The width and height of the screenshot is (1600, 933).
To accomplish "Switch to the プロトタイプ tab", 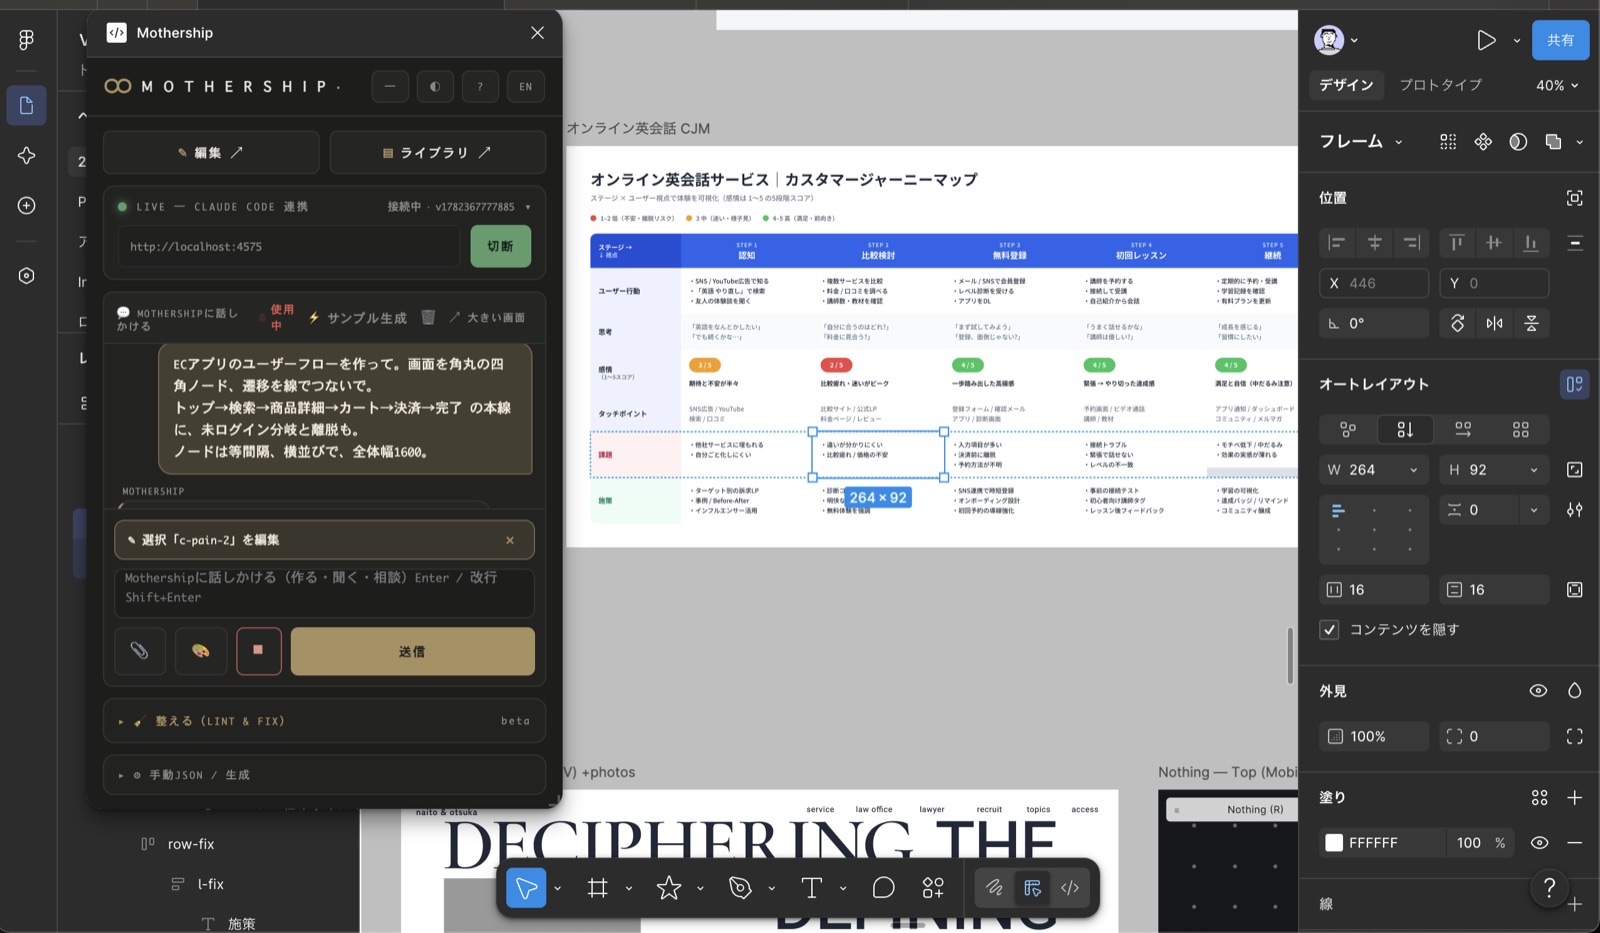I will [x=1440, y=85].
